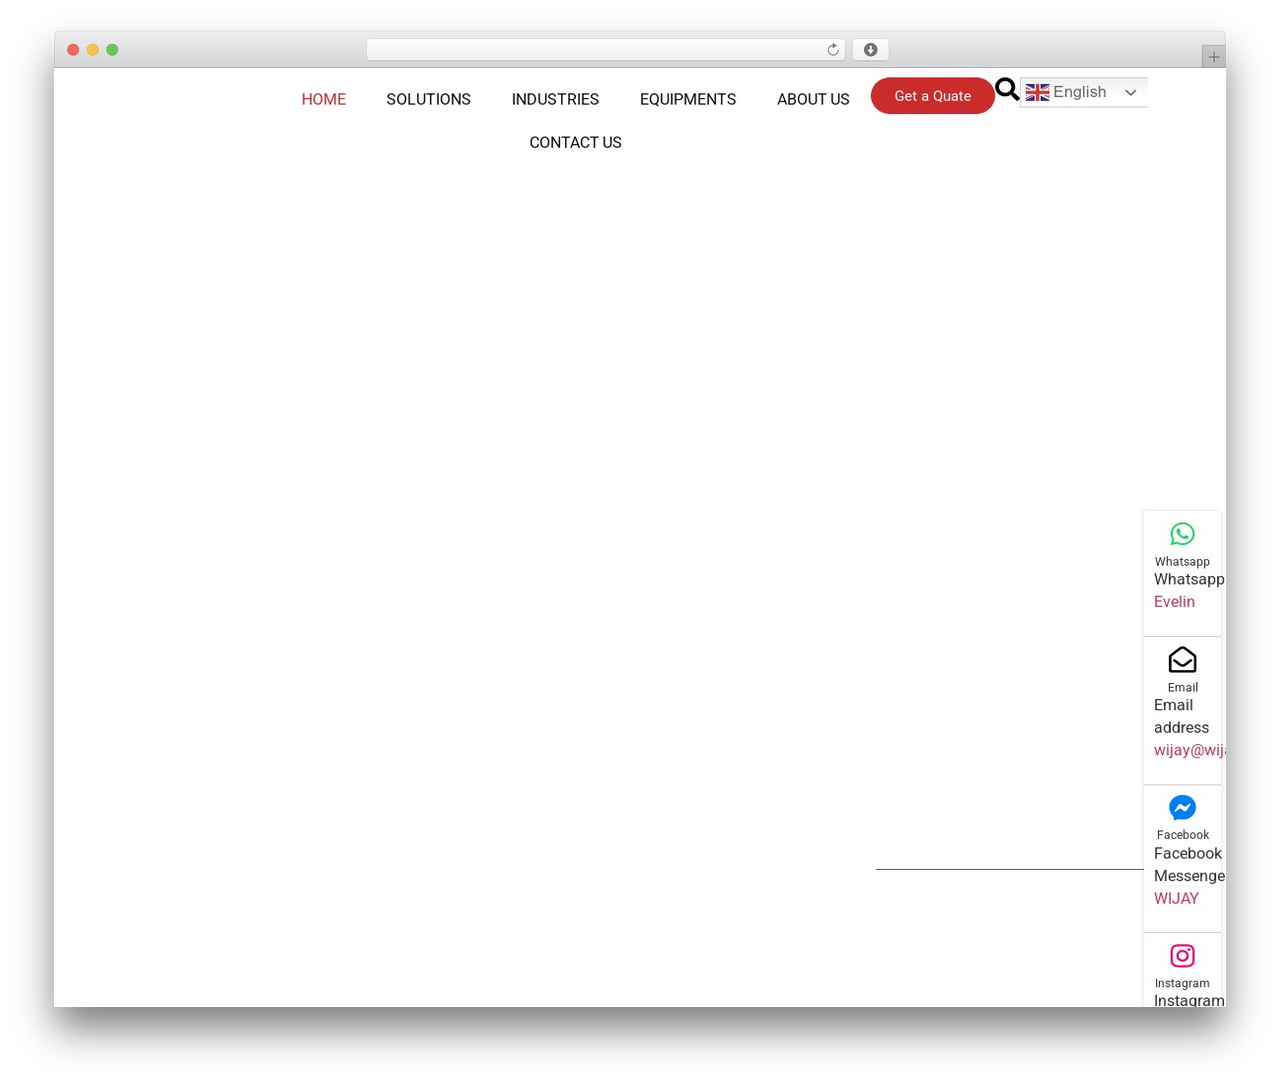Click the wijay@ email address link
Screen dimensions: 1280x1084
pos(1189,750)
